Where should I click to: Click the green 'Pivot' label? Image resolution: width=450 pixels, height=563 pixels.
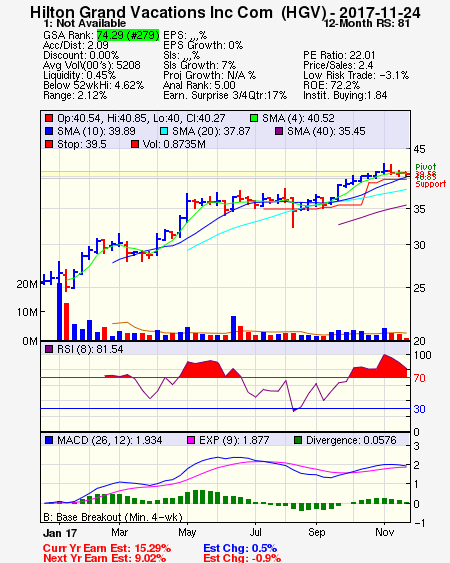(426, 167)
